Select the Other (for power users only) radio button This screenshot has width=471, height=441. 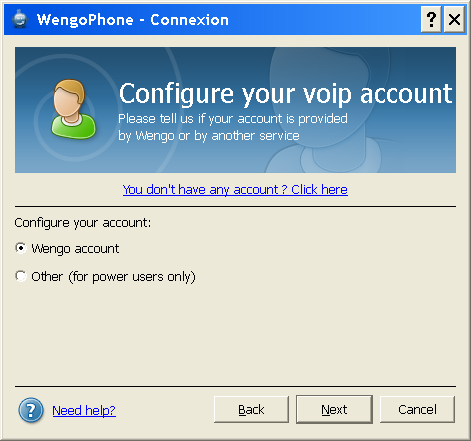[21, 276]
